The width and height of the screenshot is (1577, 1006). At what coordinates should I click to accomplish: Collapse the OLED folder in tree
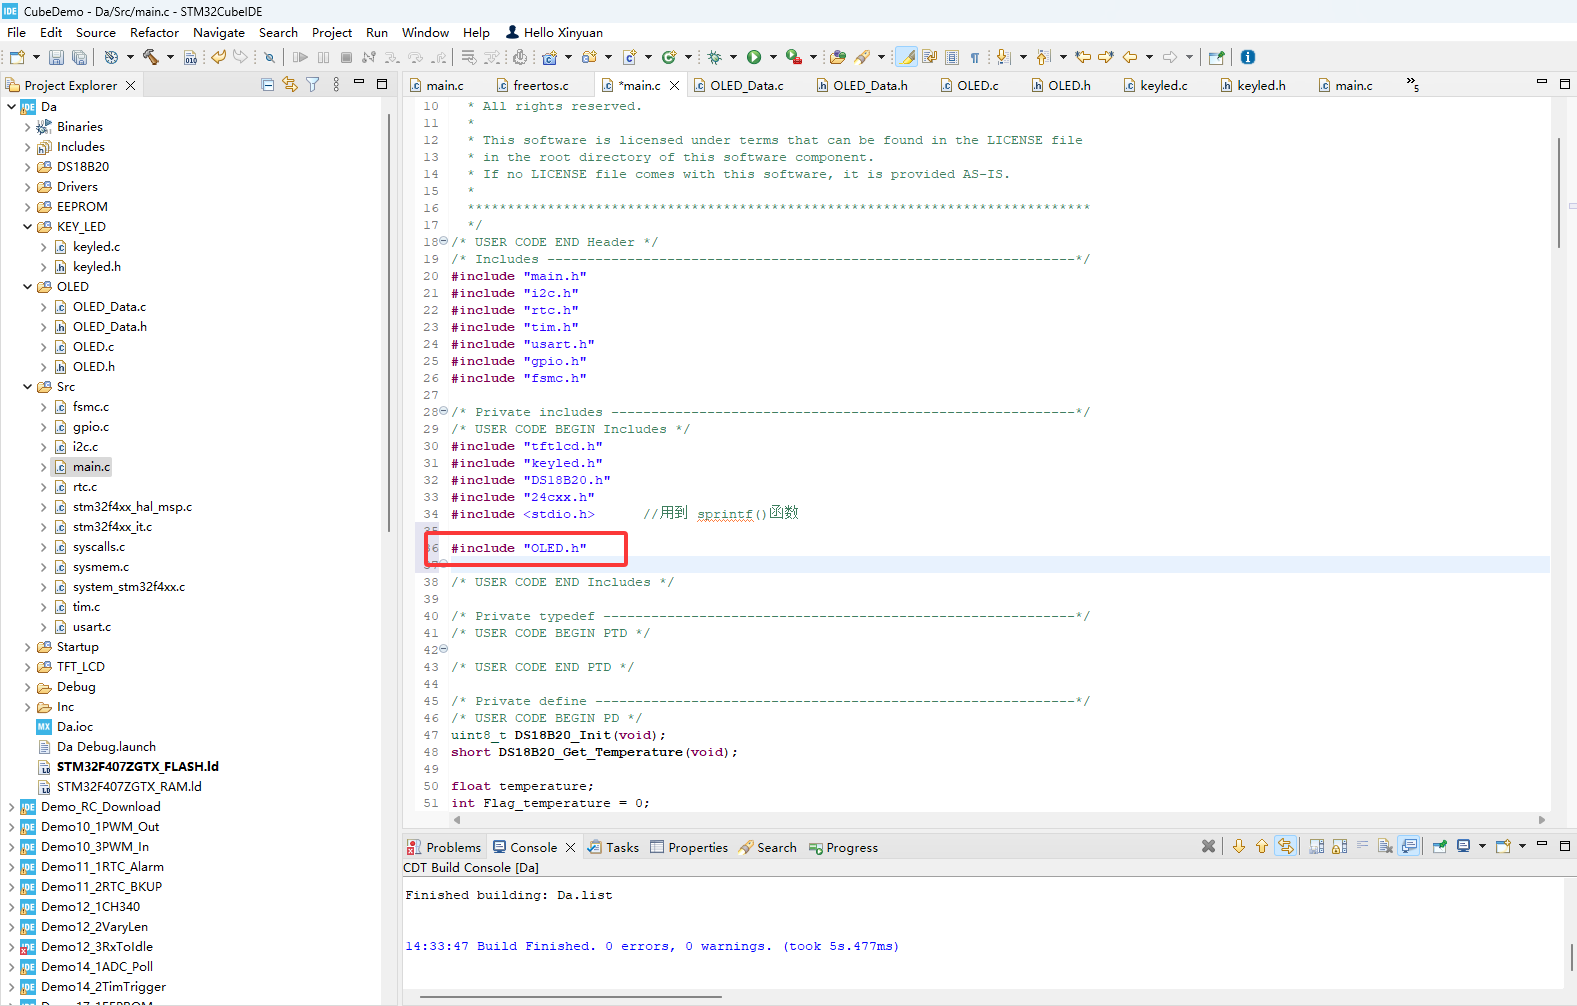pyautogui.click(x=27, y=287)
